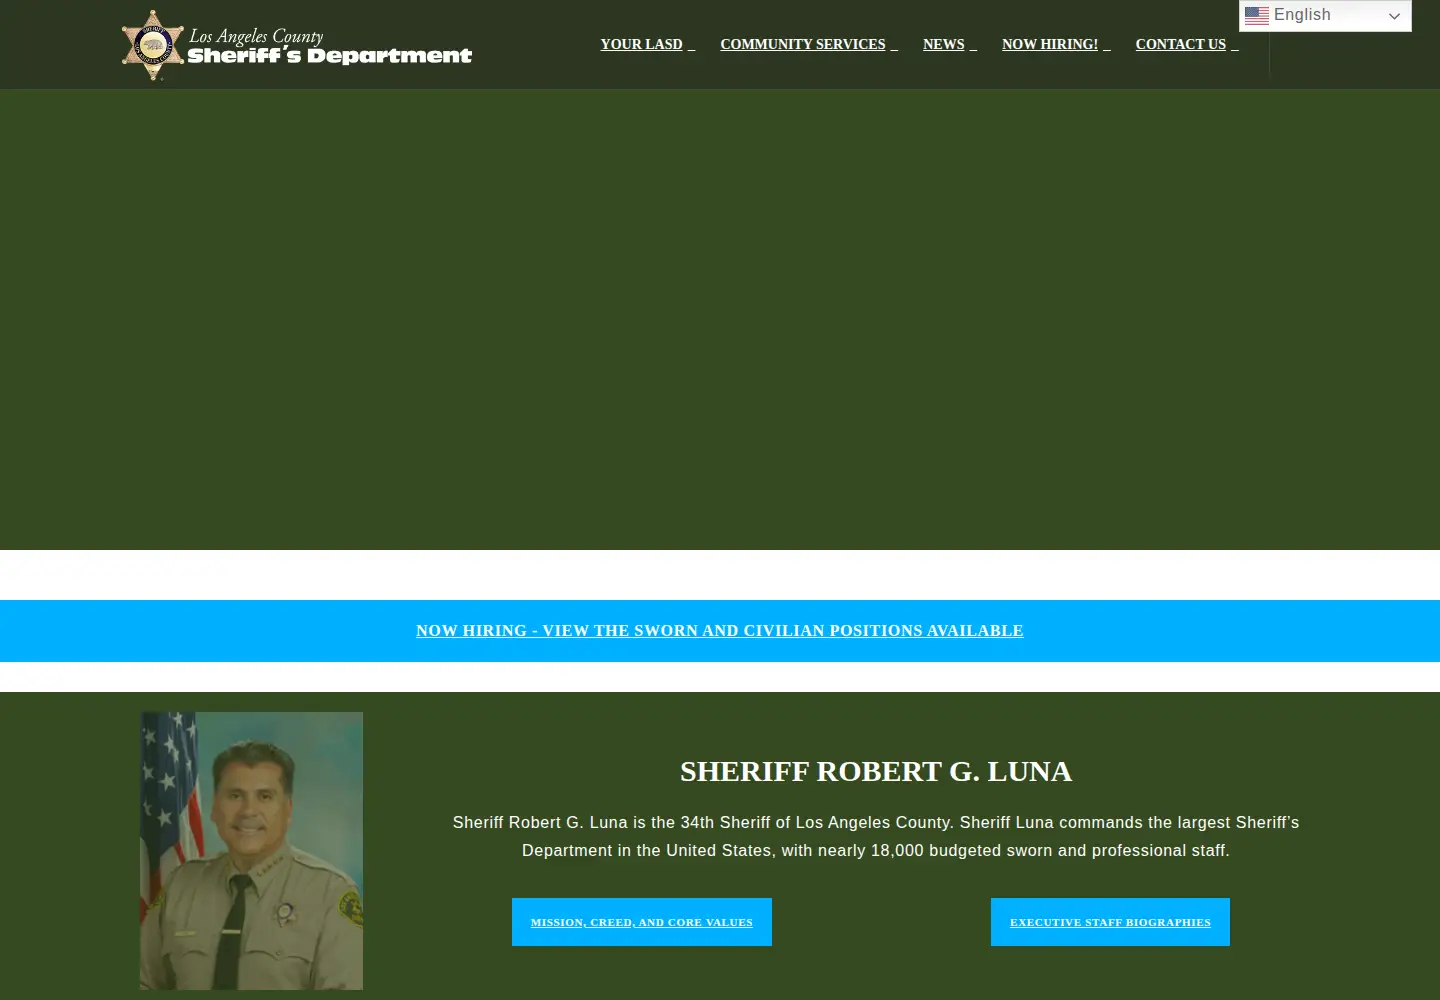Open the NEWS menu
Screen dimensions: 1440x1000
(x=950, y=44)
